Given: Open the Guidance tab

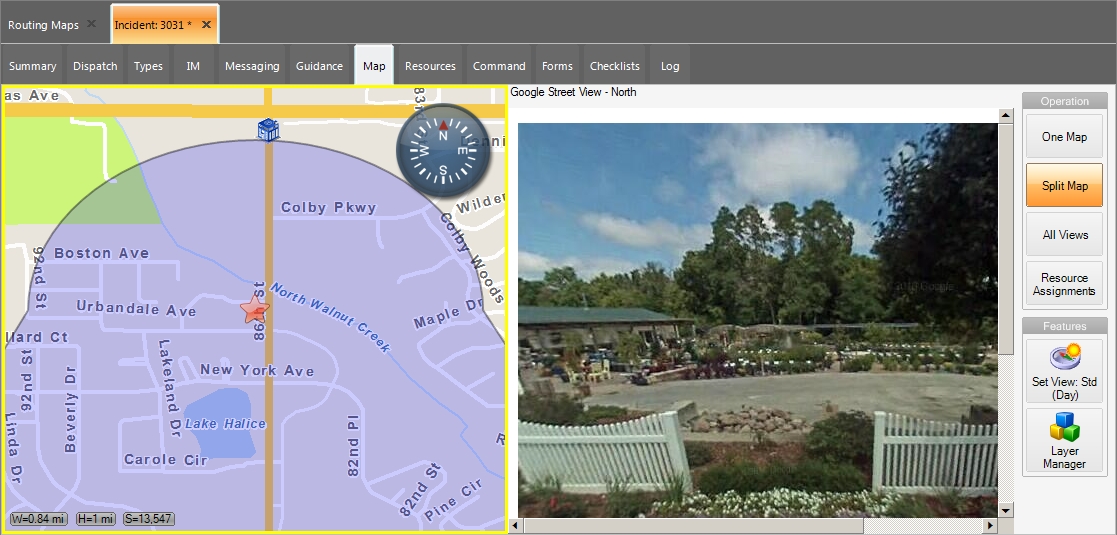Looking at the screenshot, I should point(319,66).
